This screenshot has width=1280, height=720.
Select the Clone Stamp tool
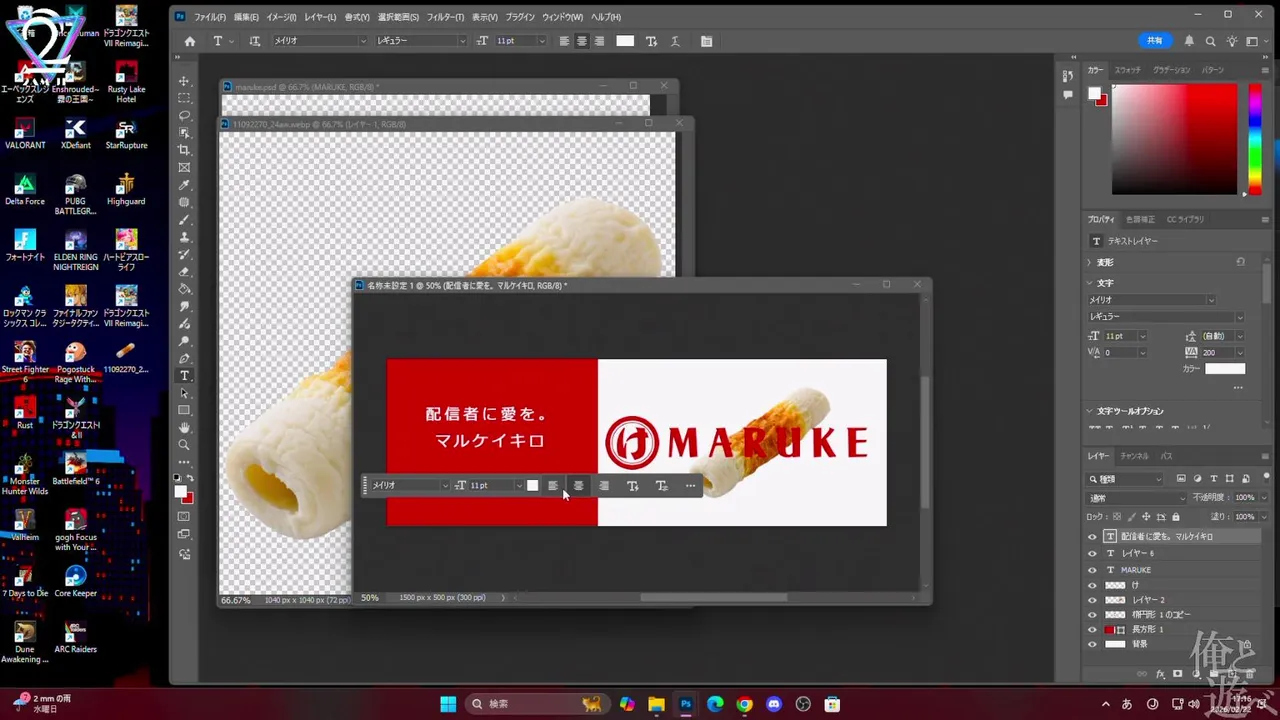184,237
